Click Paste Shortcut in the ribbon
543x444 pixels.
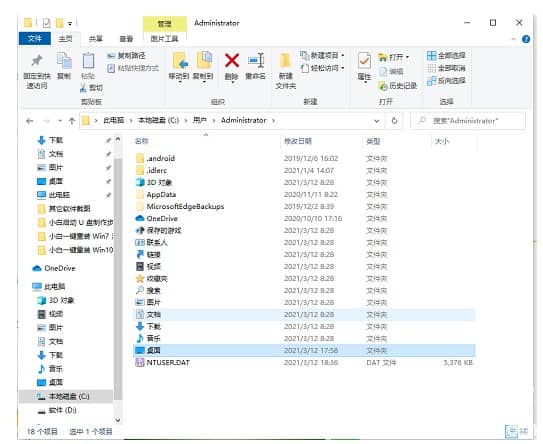pos(133,68)
